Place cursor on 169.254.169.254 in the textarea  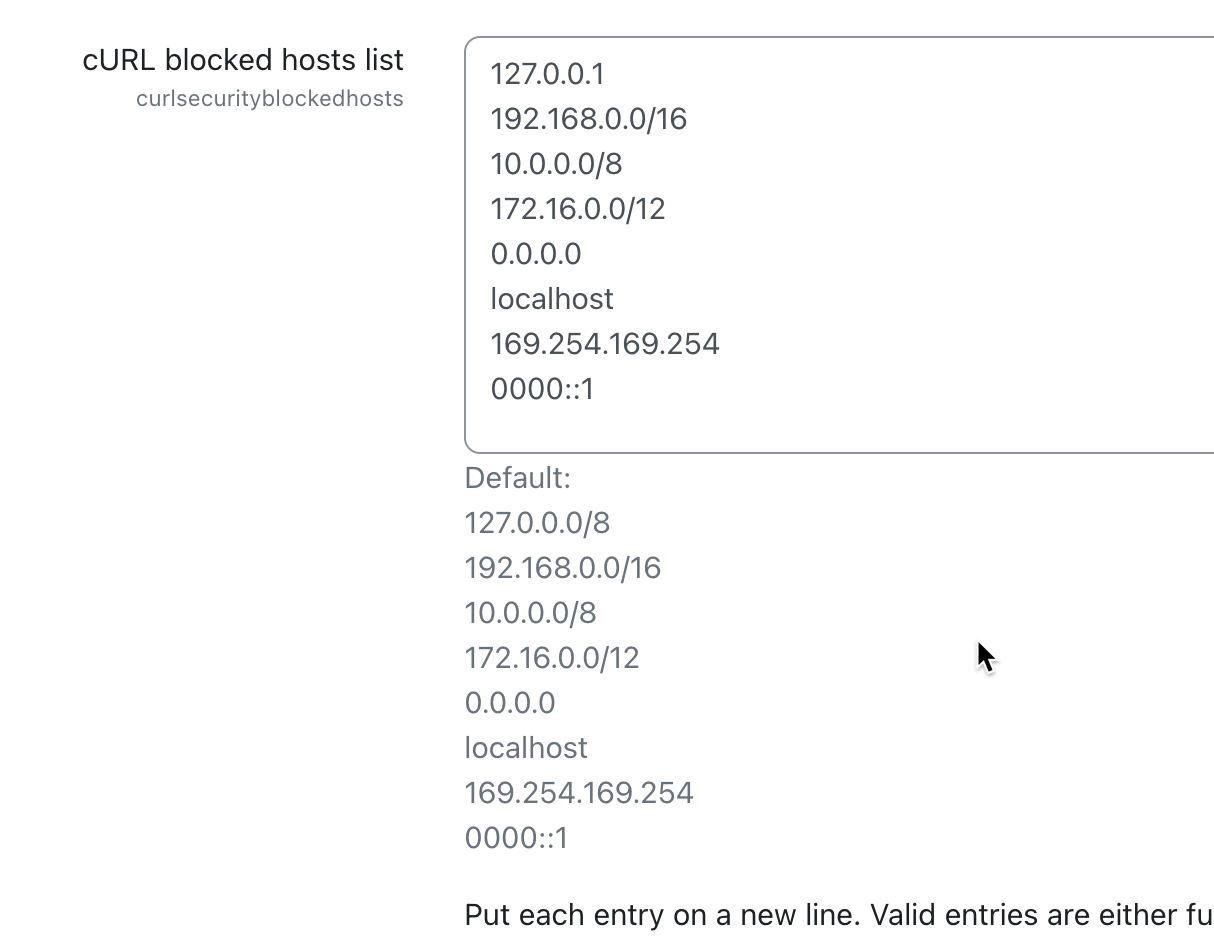pos(604,344)
